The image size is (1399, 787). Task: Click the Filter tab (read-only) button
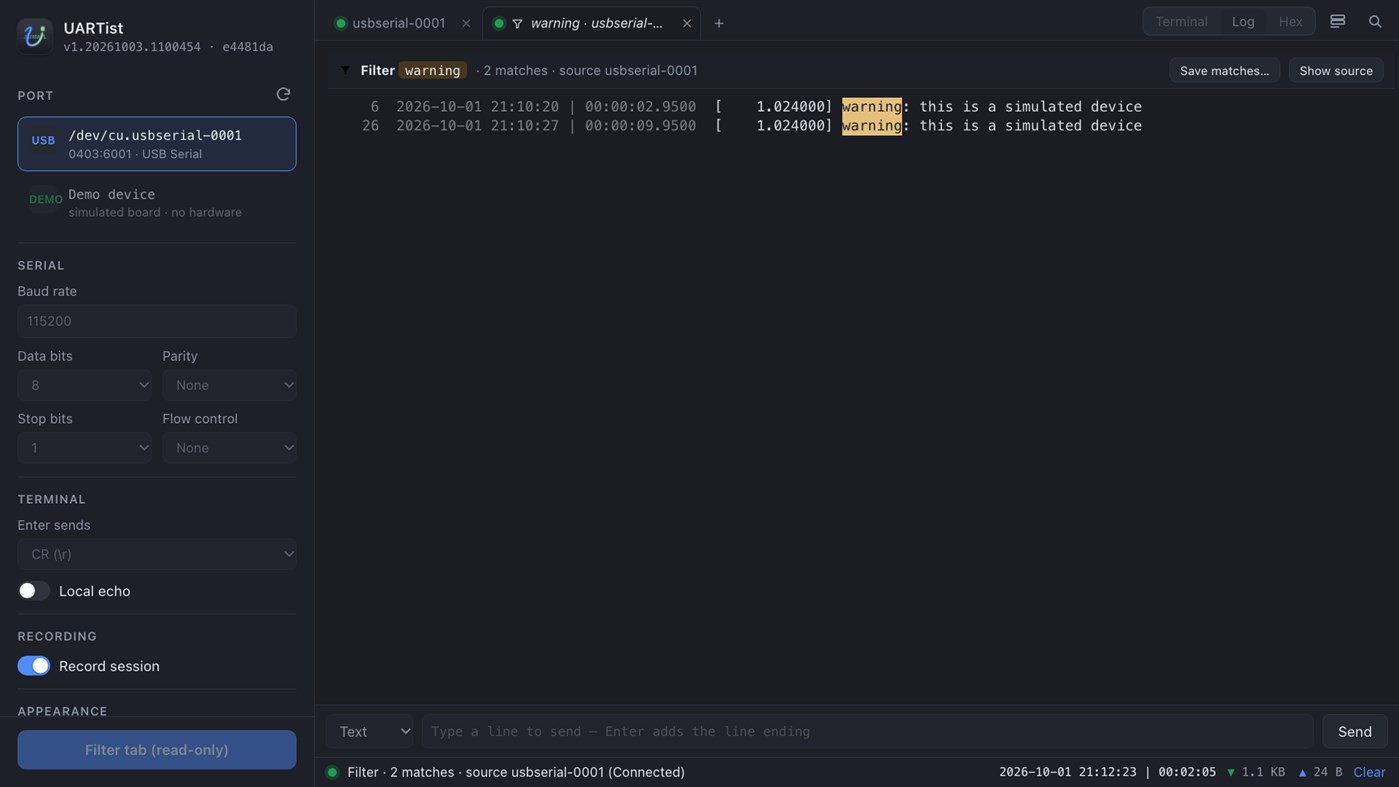point(157,749)
